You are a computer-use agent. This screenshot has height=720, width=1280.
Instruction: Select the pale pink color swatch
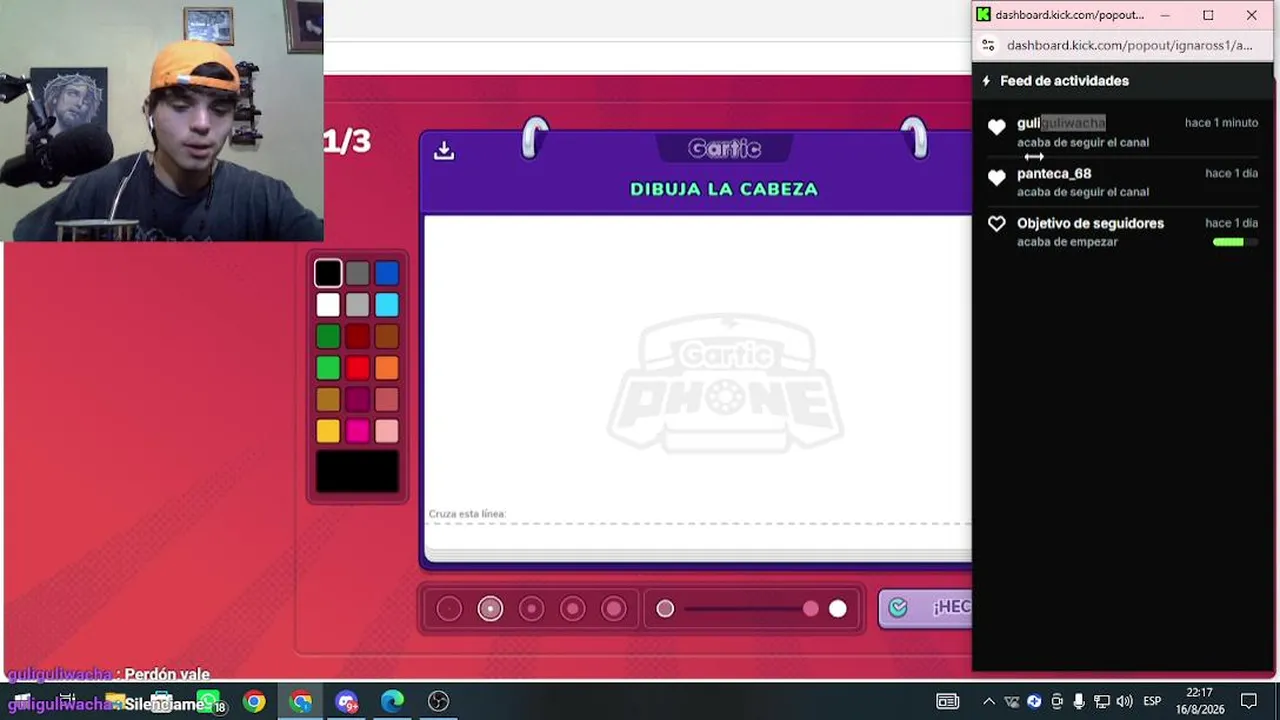click(x=386, y=431)
